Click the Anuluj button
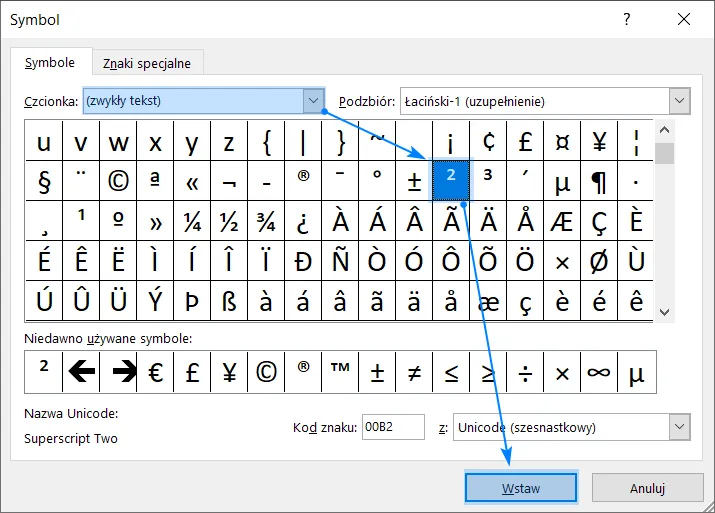715x513 pixels. (647, 488)
